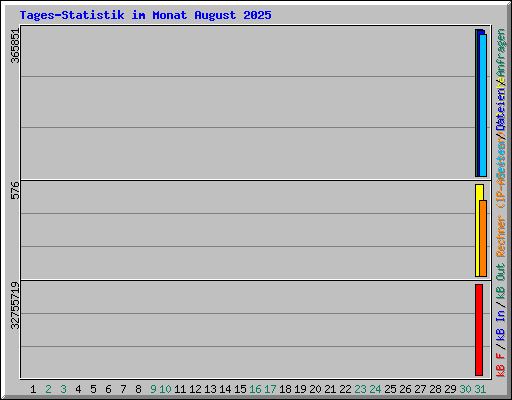Click the yellow bar in middle chart
Screen dimensions: 512x400
click(x=478, y=230)
